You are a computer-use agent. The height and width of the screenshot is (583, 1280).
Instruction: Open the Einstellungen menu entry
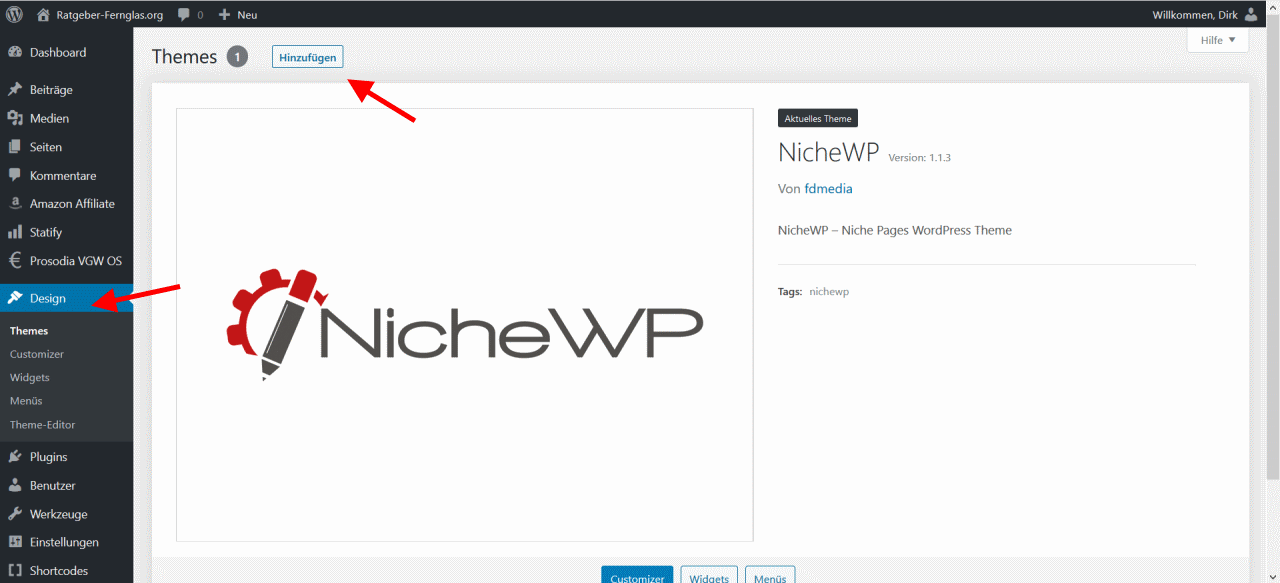[66, 542]
